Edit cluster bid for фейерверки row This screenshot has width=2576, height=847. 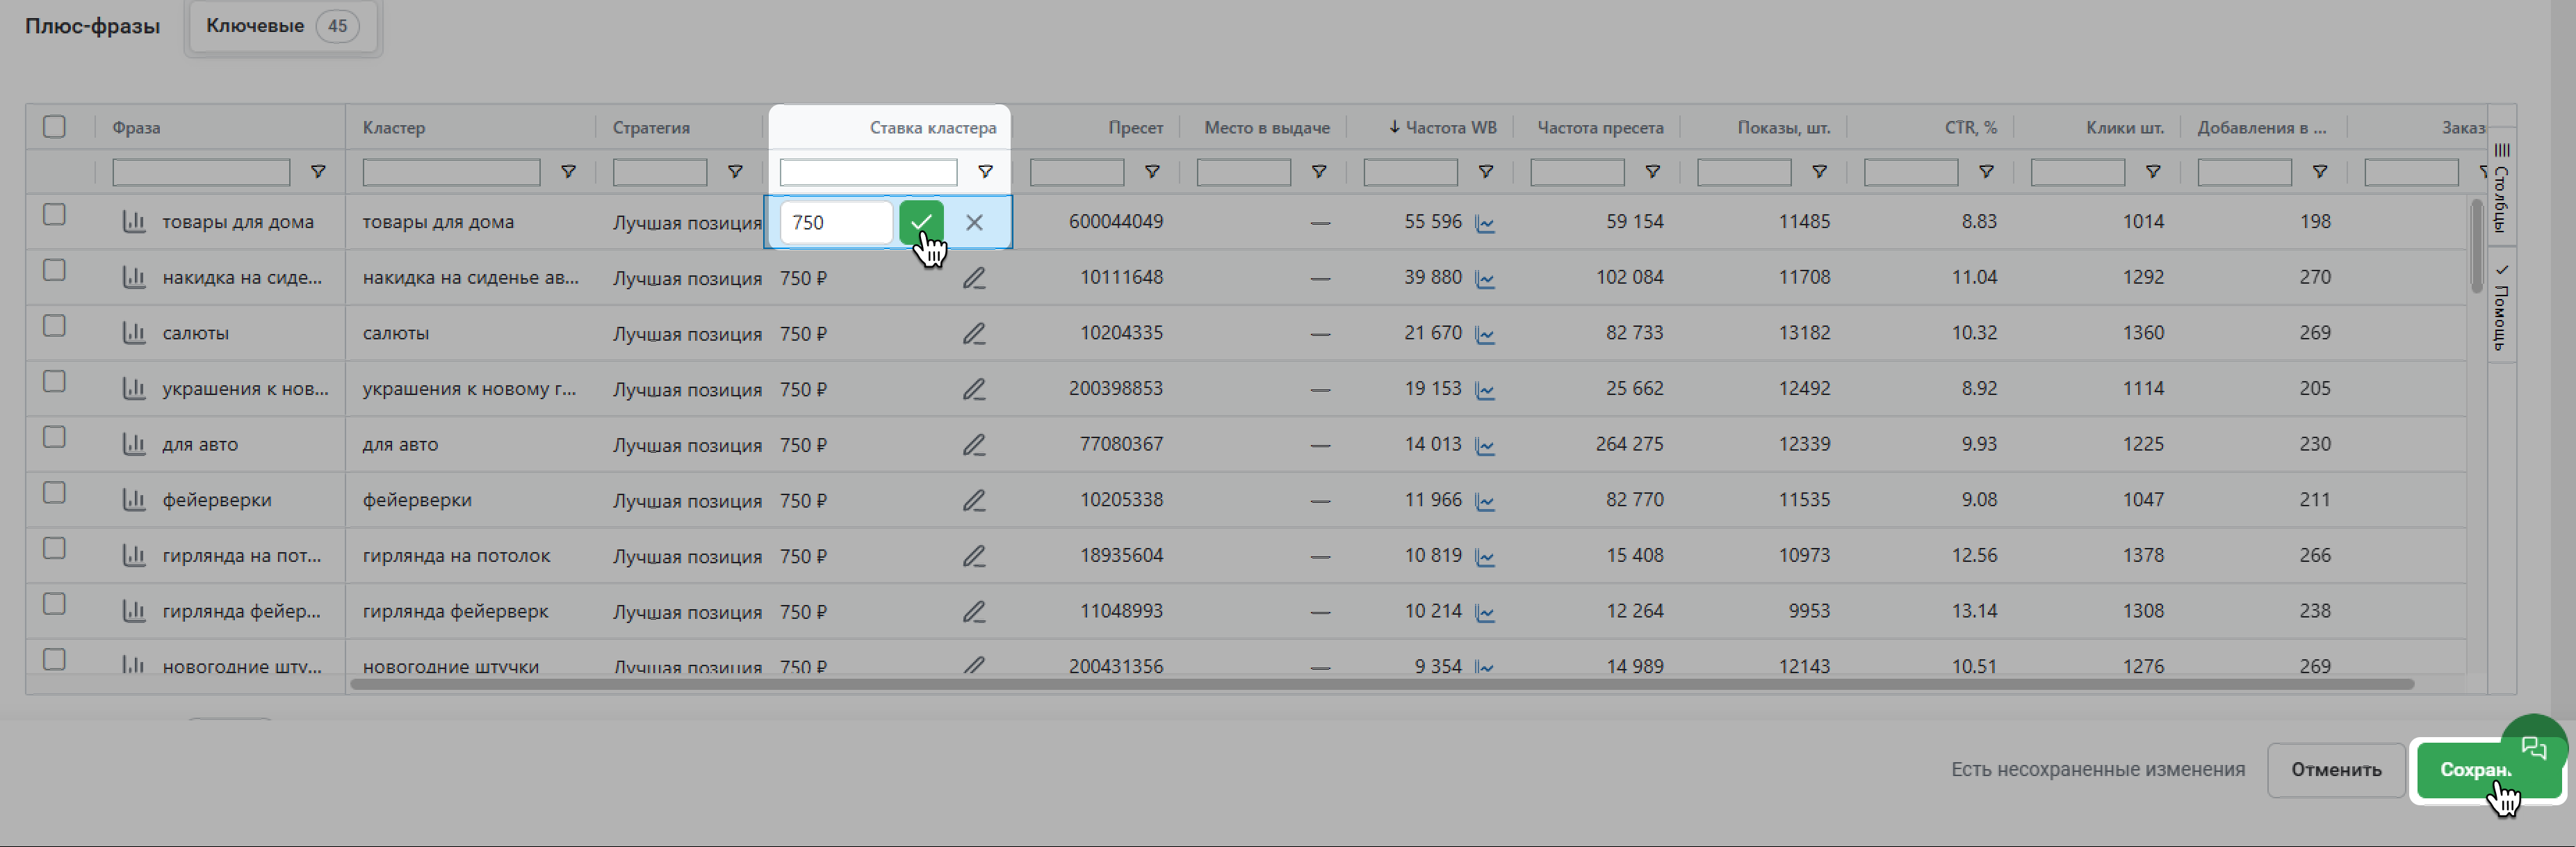point(974,500)
